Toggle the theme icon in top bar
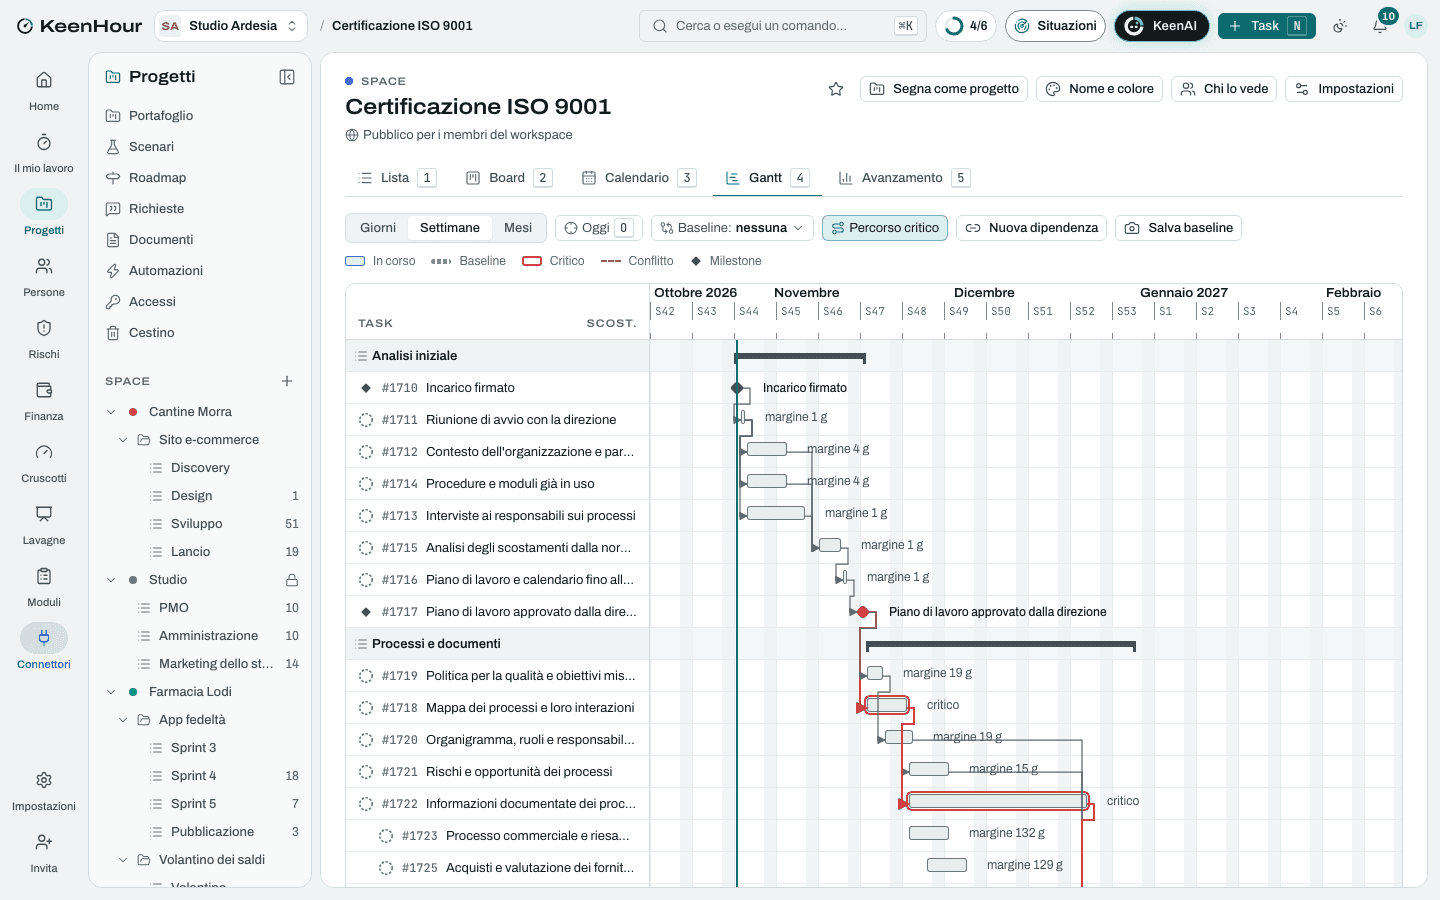1440x900 pixels. click(1340, 26)
